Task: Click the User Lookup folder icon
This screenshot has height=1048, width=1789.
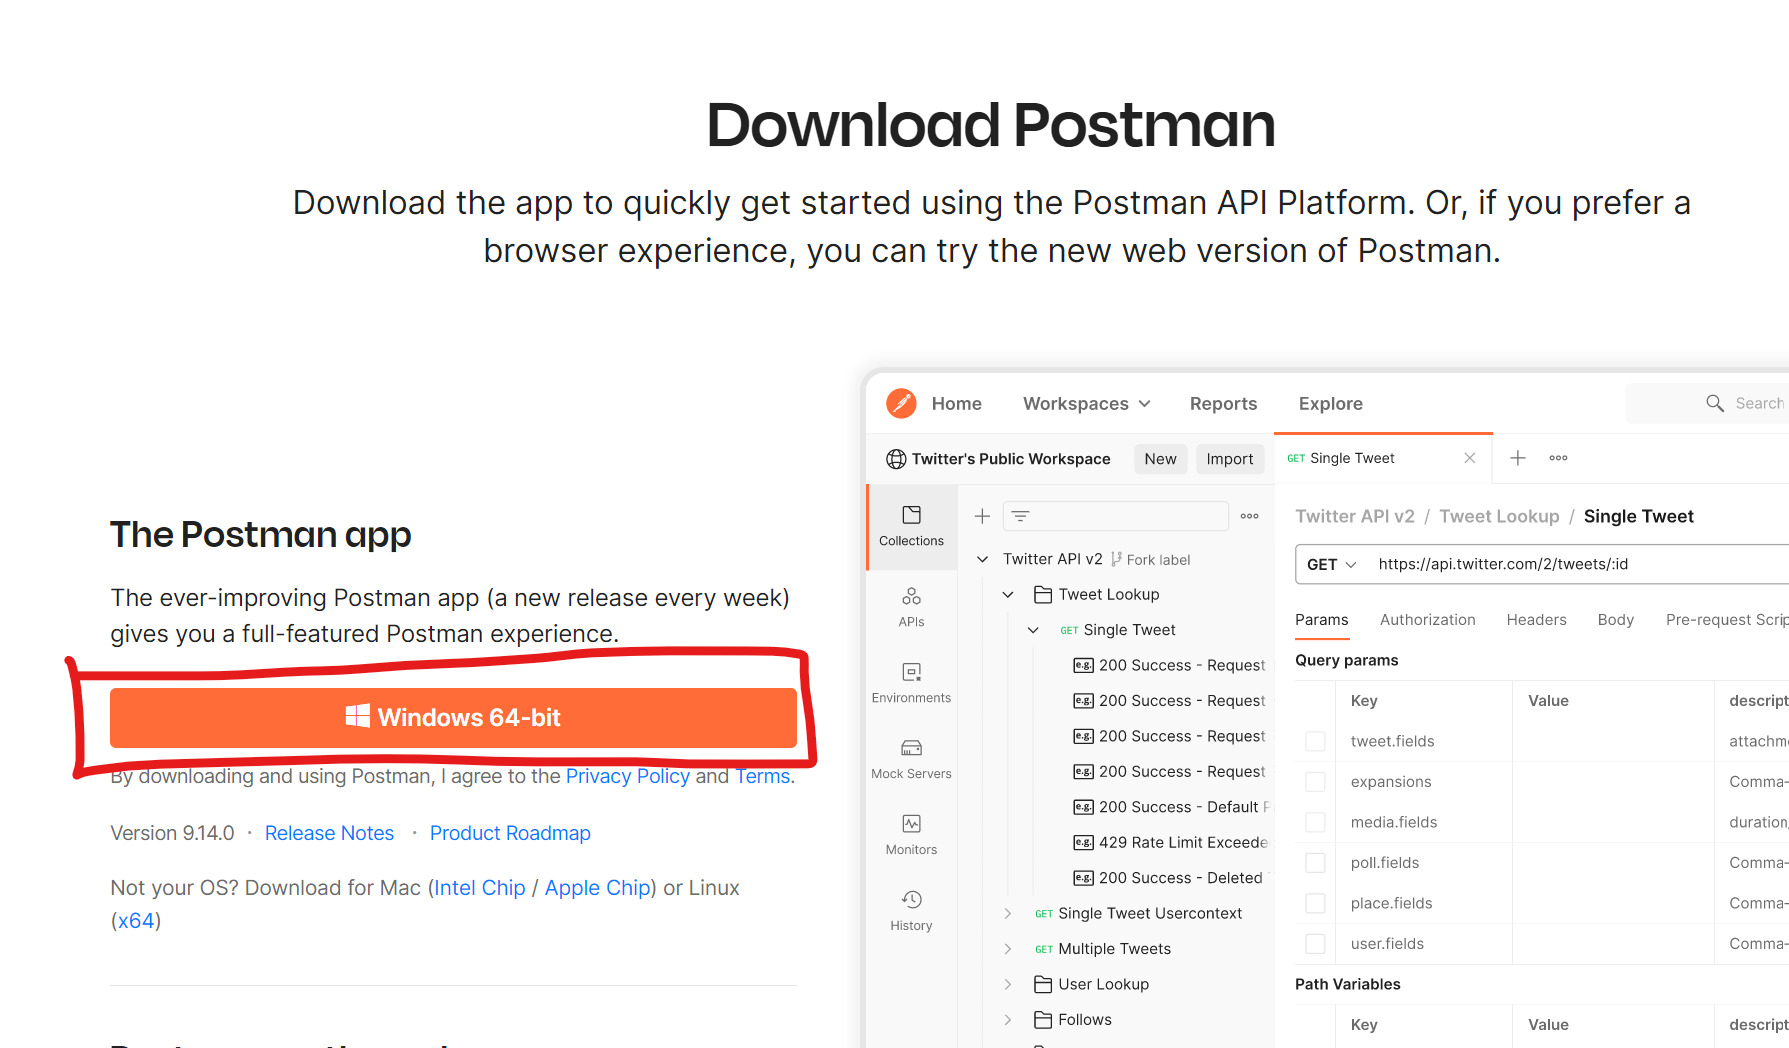Action: (1042, 984)
